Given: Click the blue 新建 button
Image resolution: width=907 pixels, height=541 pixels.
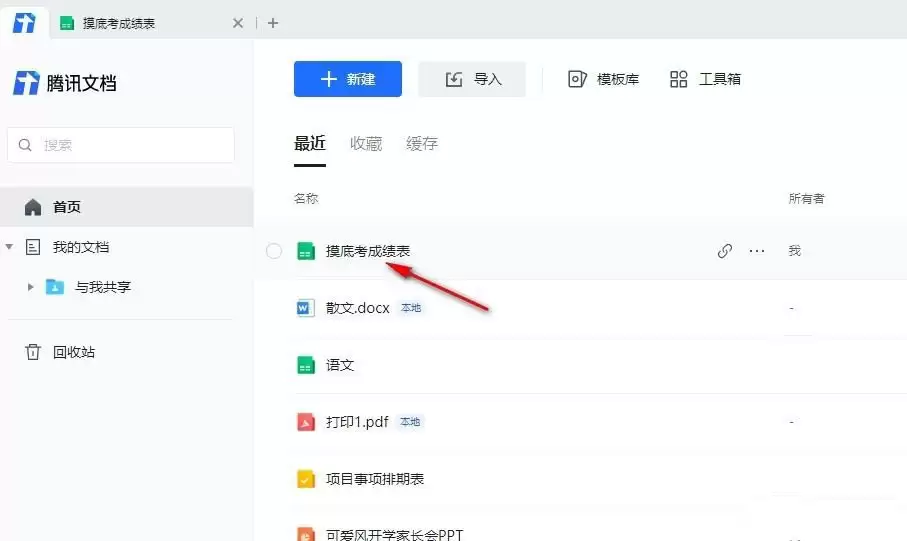Looking at the screenshot, I should [x=347, y=79].
